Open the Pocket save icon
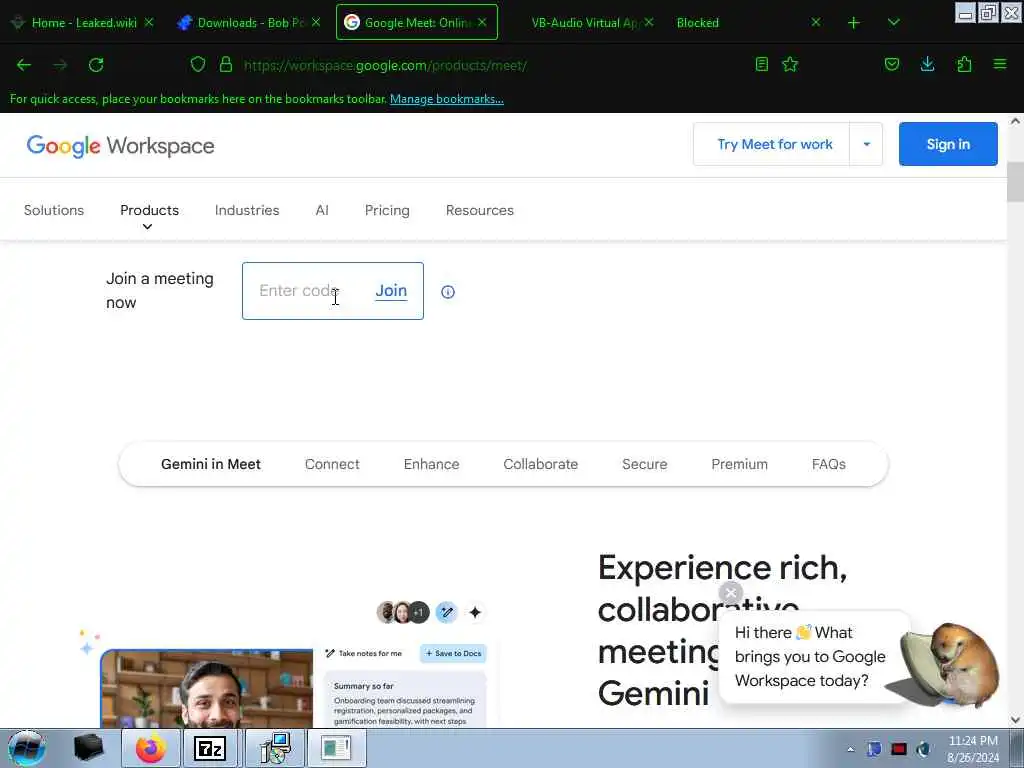This screenshot has height=768, width=1024. tap(891, 64)
